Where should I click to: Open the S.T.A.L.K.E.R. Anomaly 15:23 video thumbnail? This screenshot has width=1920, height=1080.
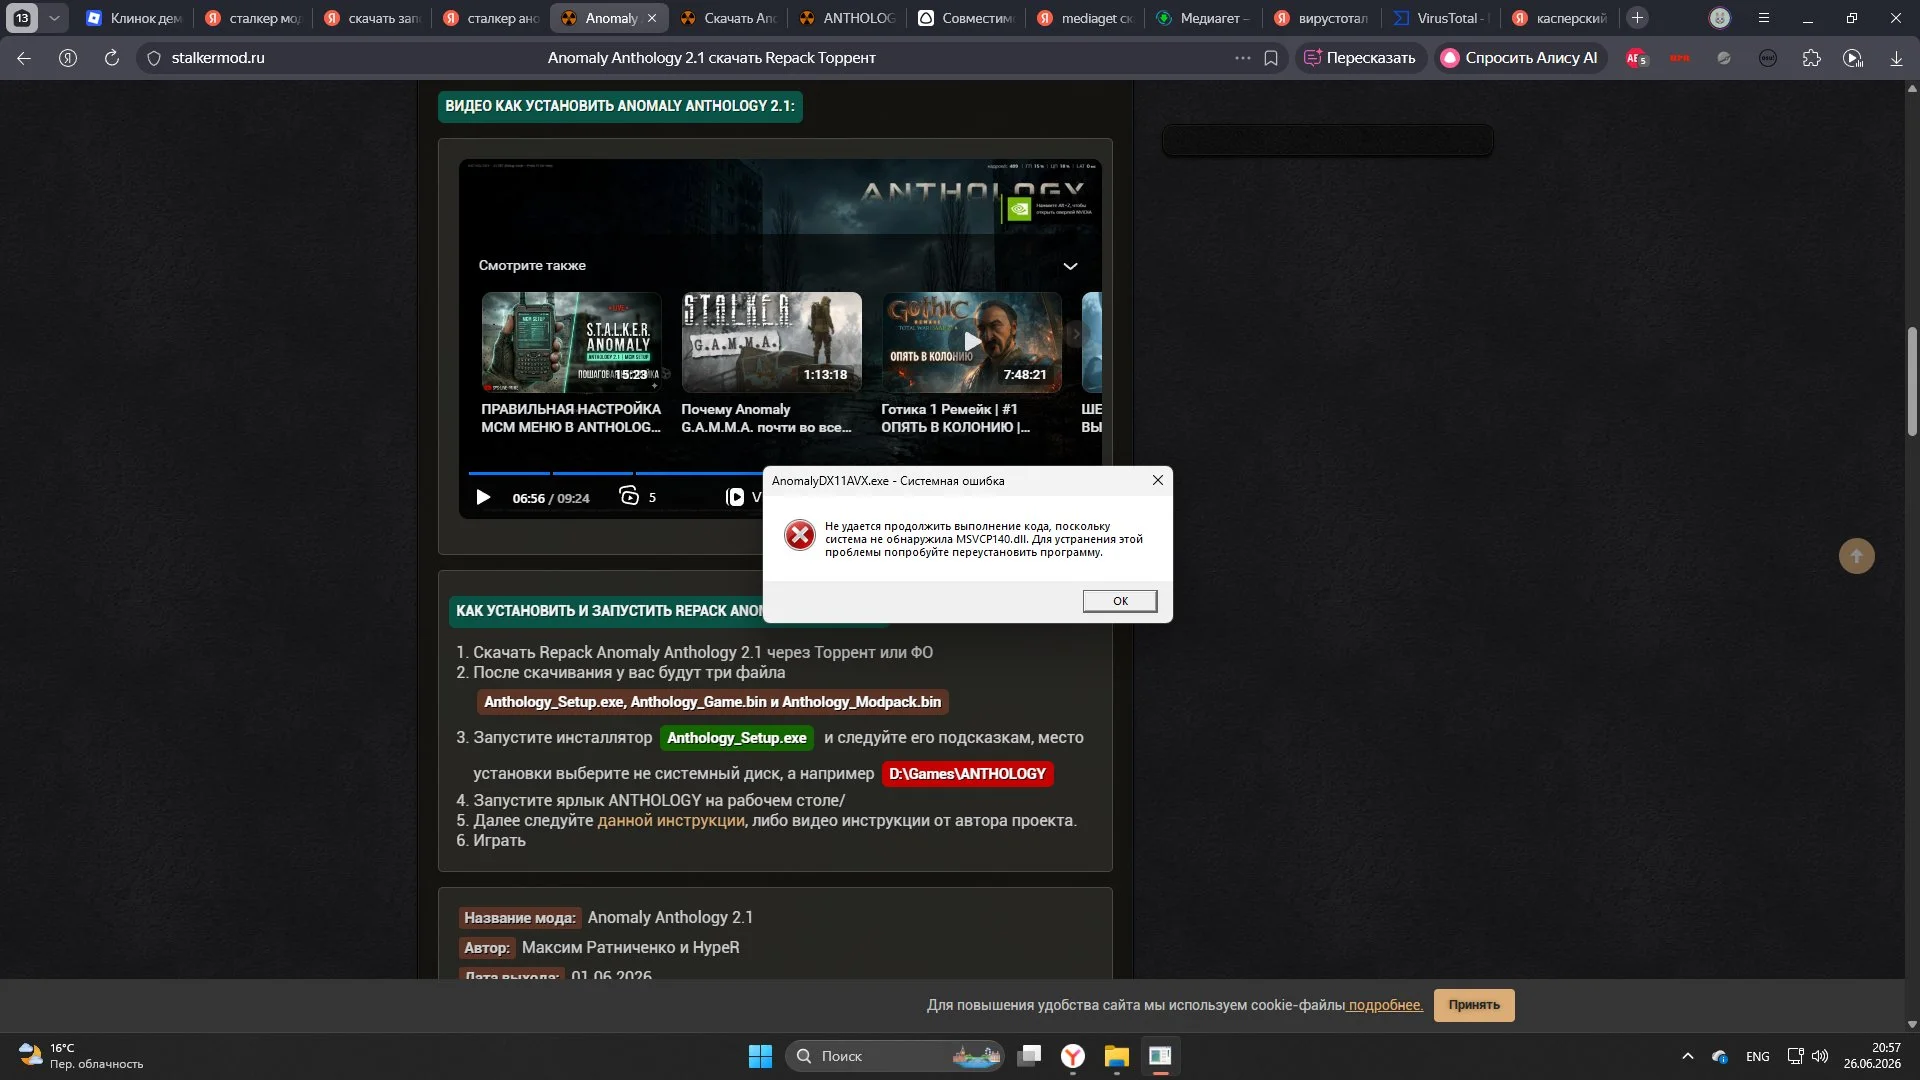click(x=571, y=342)
